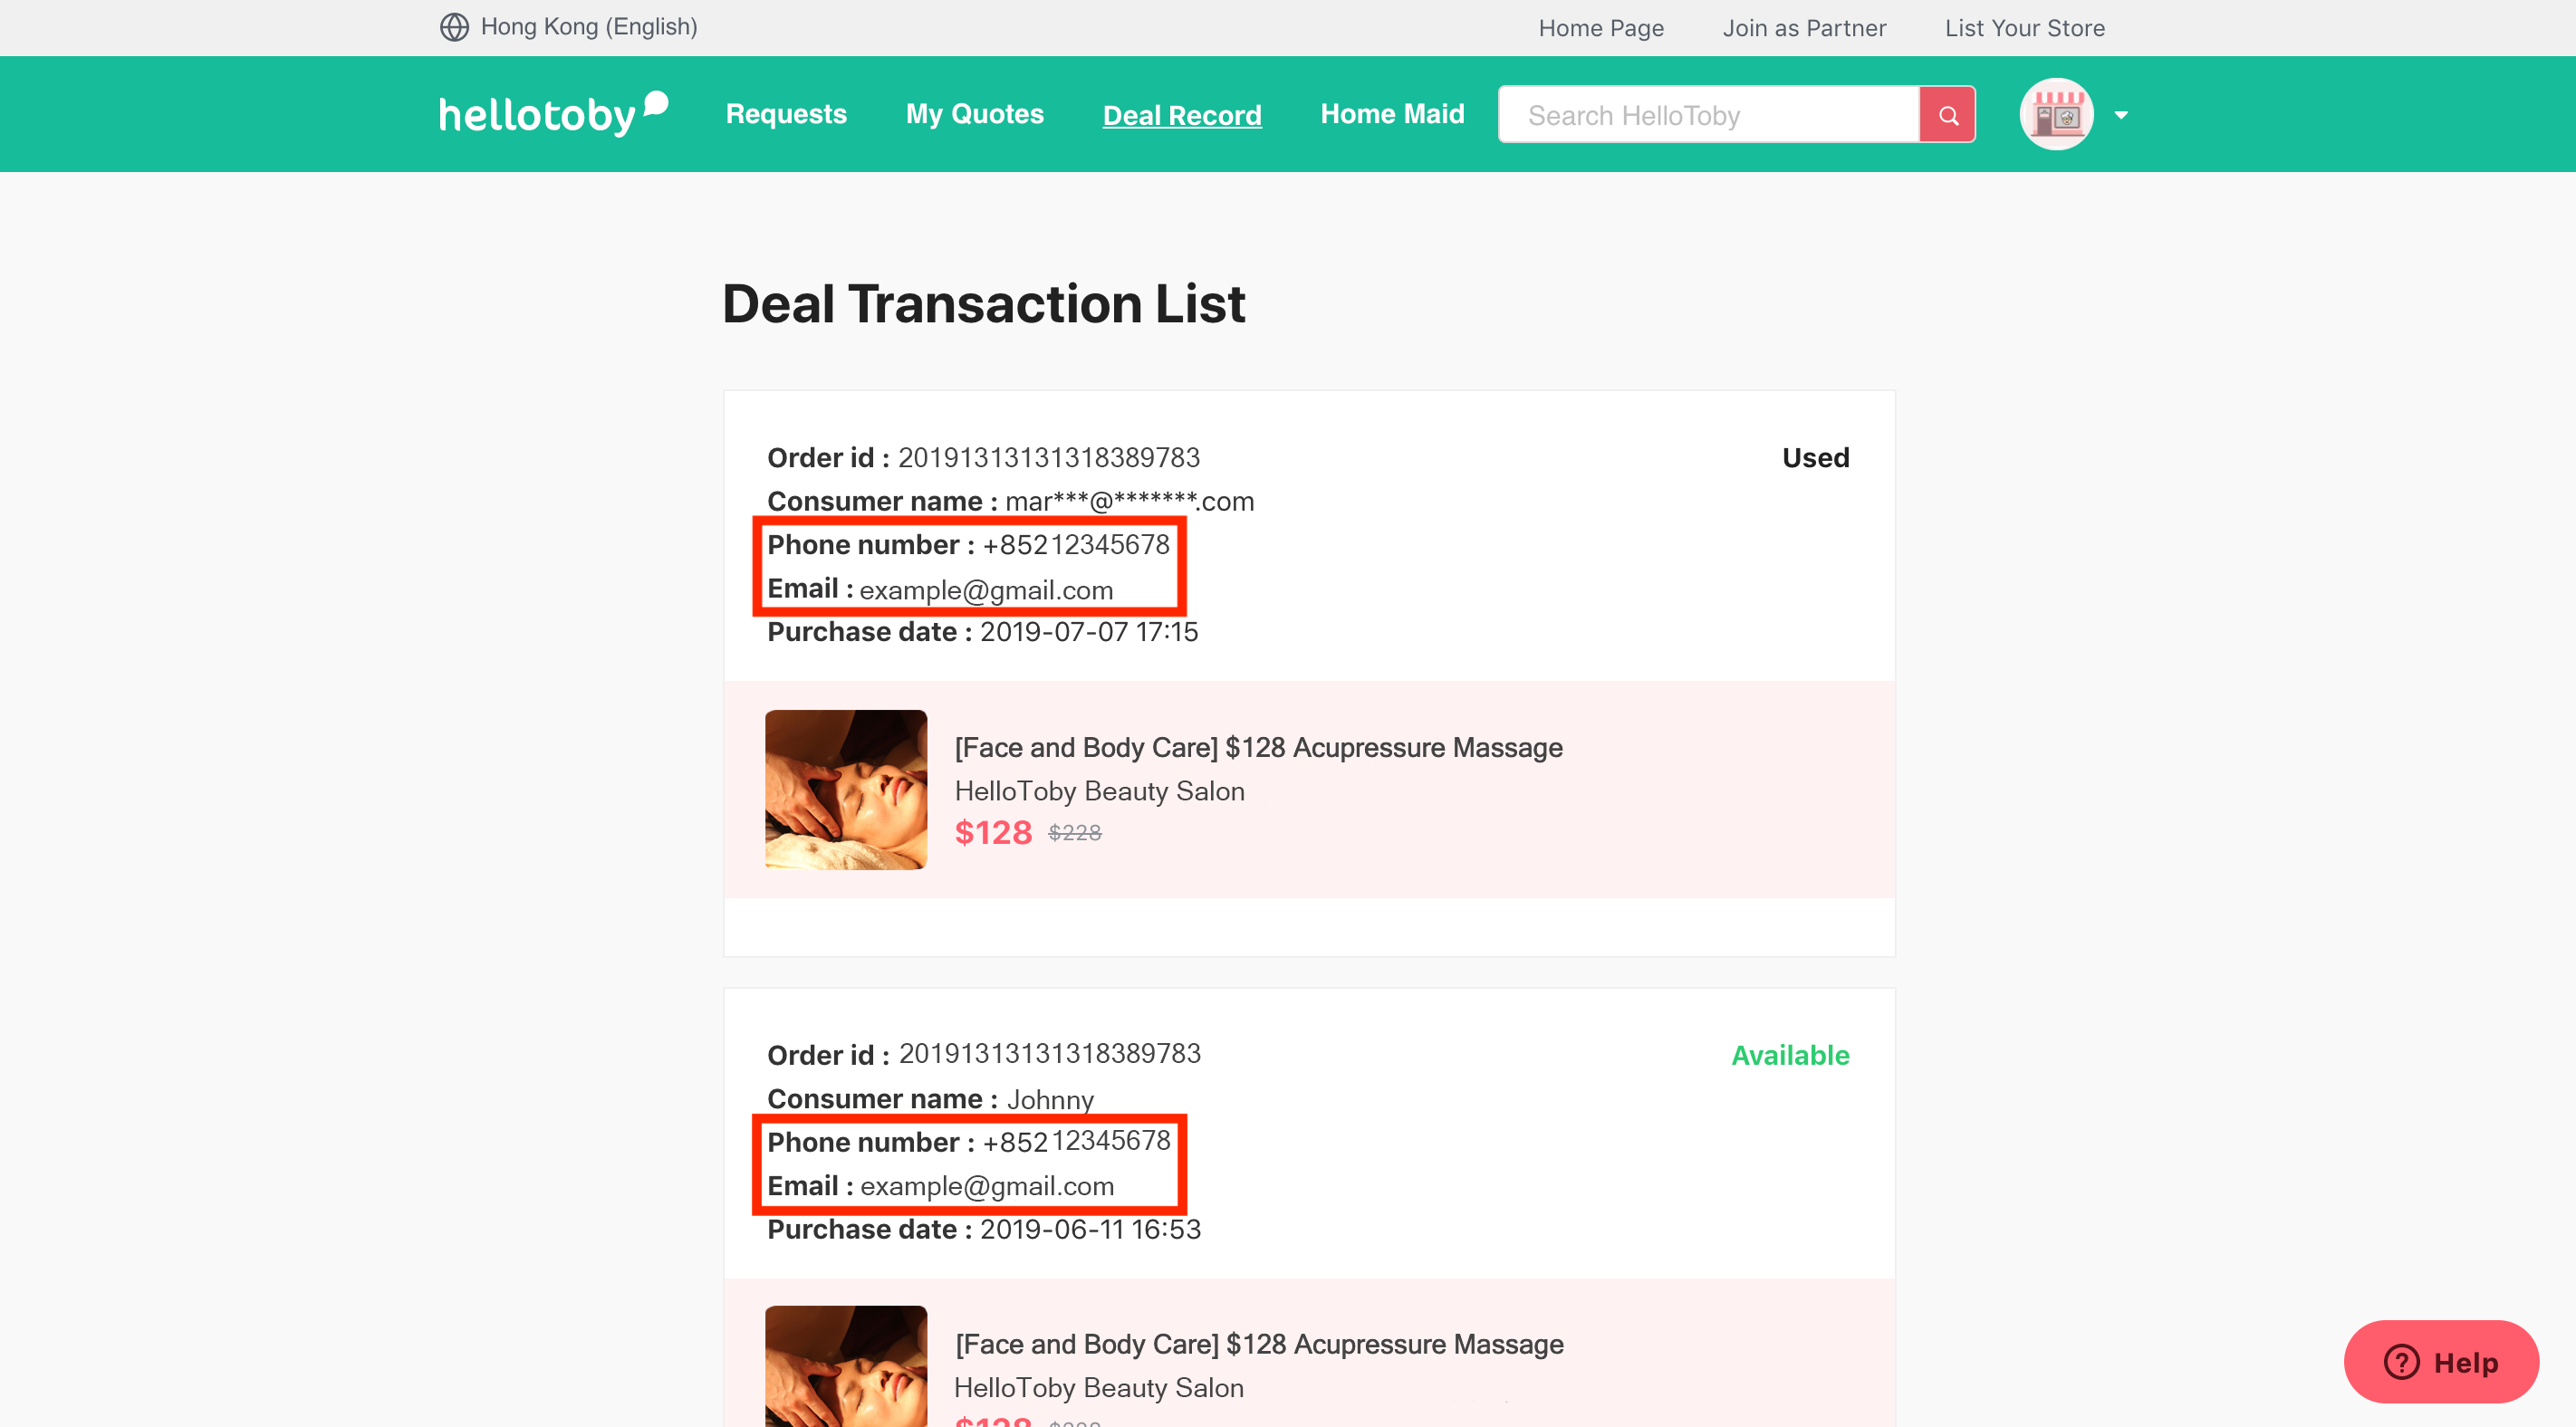Click the Help button
The width and height of the screenshot is (2576, 1427).
click(x=2440, y=1361)
